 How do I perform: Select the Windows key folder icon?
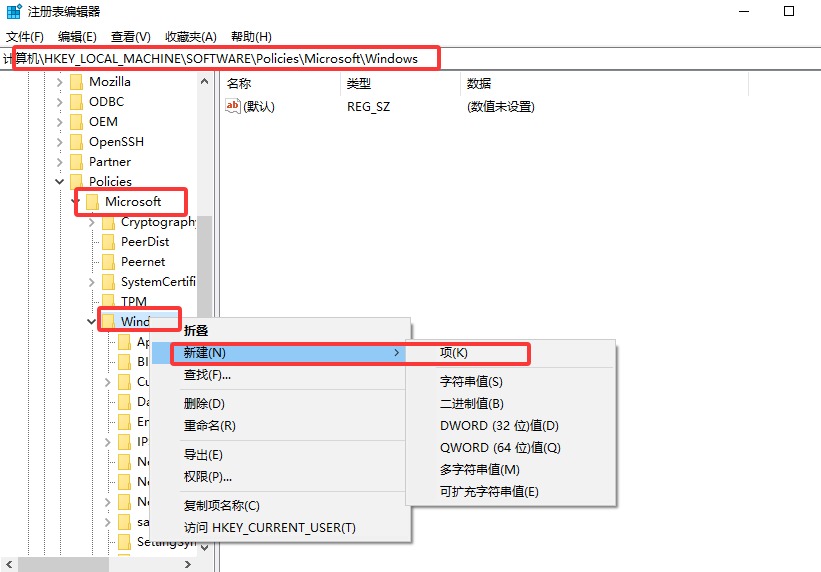(x=108, y=321)
